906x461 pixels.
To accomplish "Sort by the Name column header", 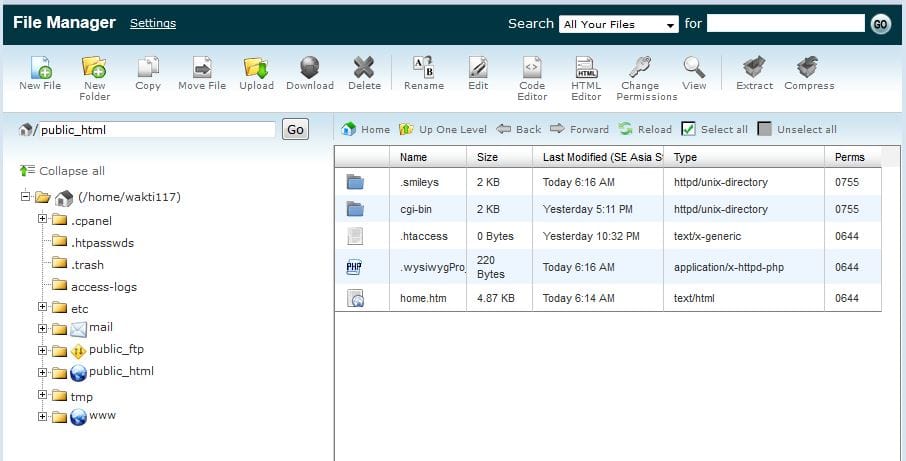I will click(x=428, y=157).
